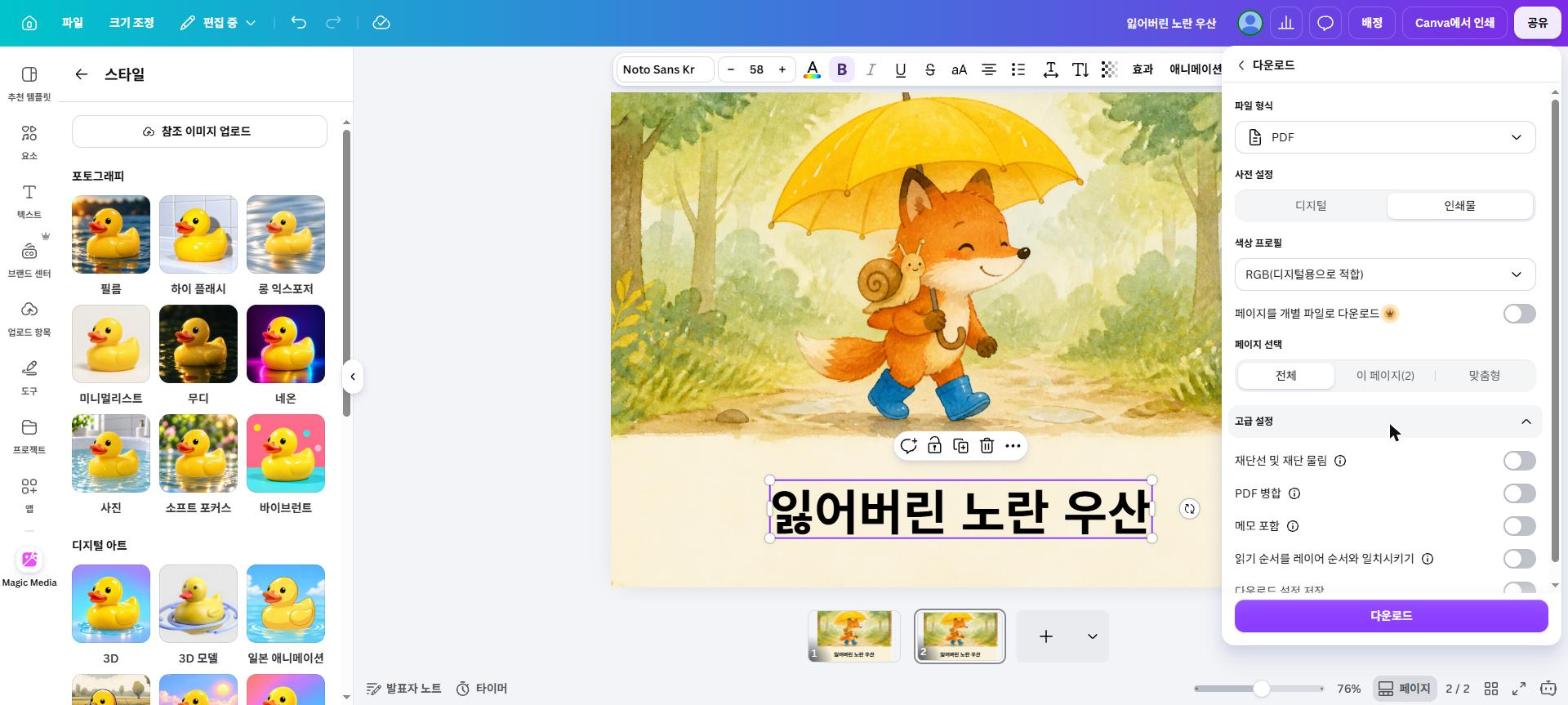Open the 파일 menu
This screenshot has height=705, width=1568.
coord(72,22)
